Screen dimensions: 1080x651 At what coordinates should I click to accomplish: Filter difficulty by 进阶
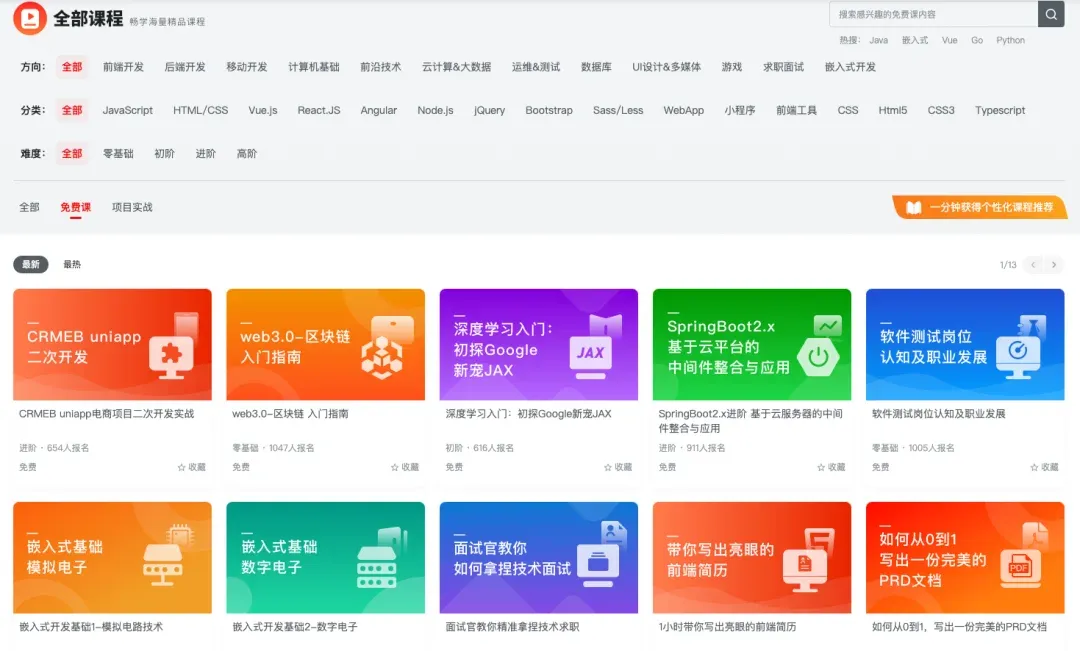[x=205, y=154]
